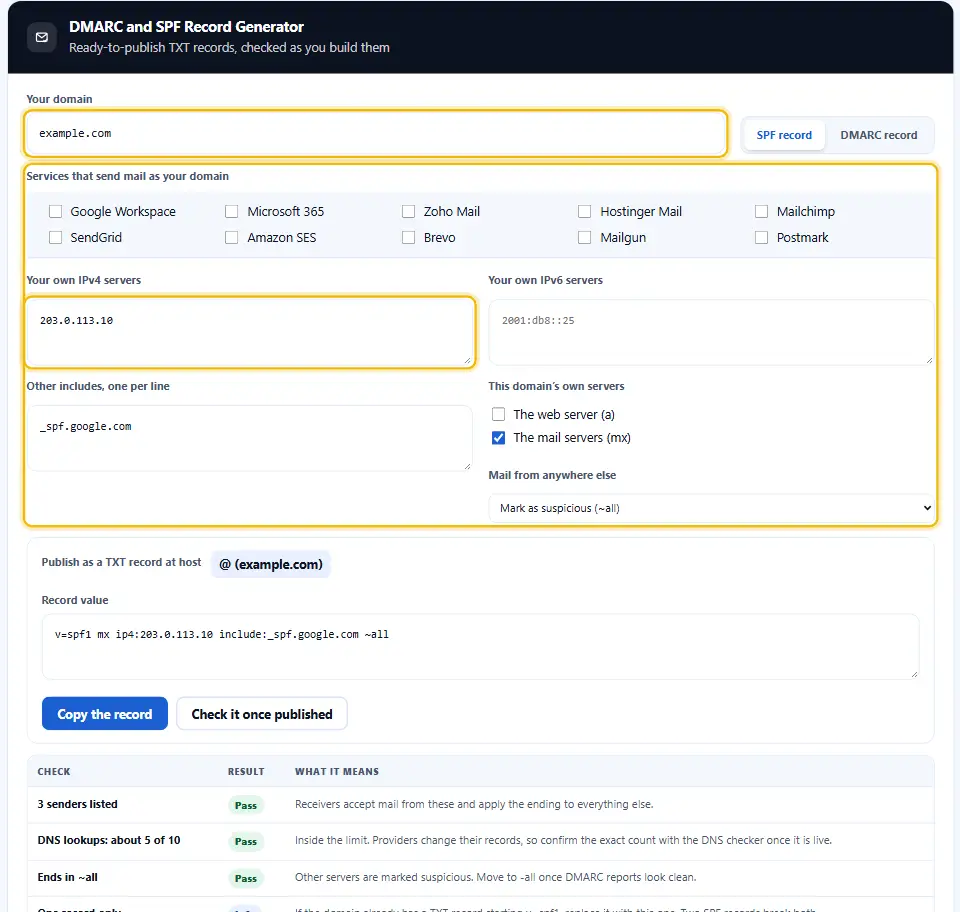Open the Mail from anywhere else dropdown
The width and height of the screenshot is (960, 912).
(x=711, y=508)
